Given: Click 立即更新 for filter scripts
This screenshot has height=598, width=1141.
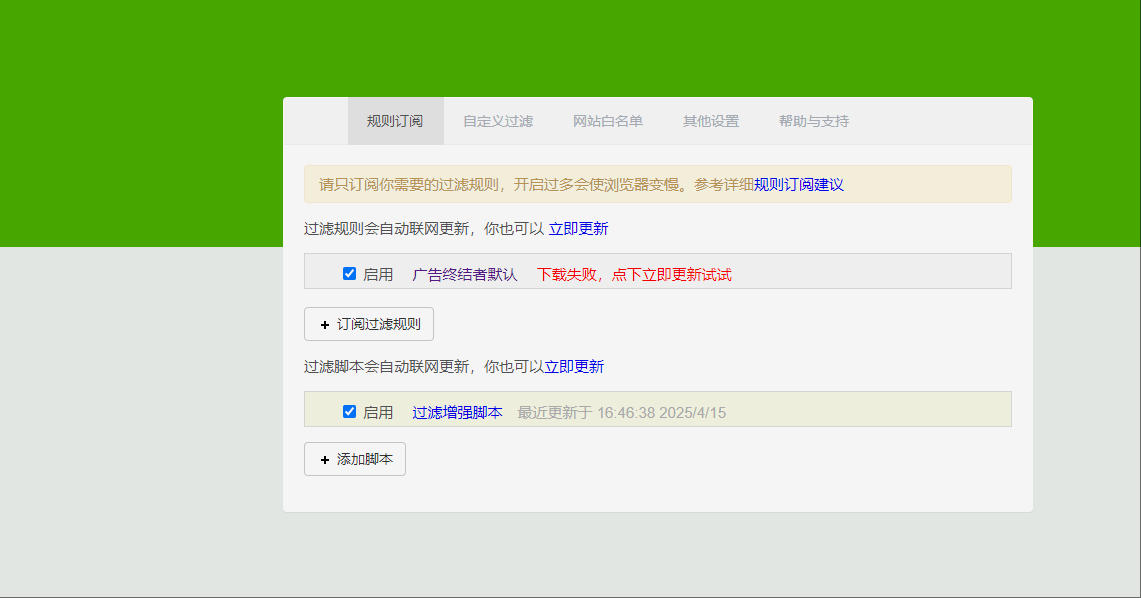Looking at the screenshot, I should coord(574,367).
